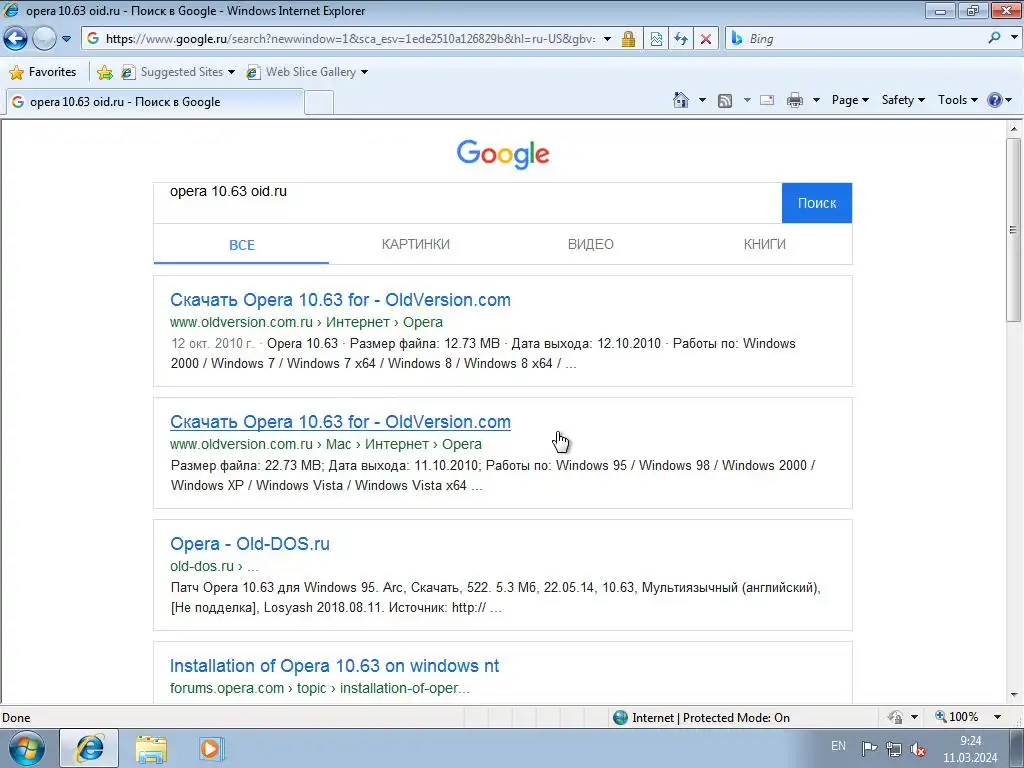Refresh the page with the refresh icon
The width and height of the screenshot is (1024, 768).
point(681,39)
